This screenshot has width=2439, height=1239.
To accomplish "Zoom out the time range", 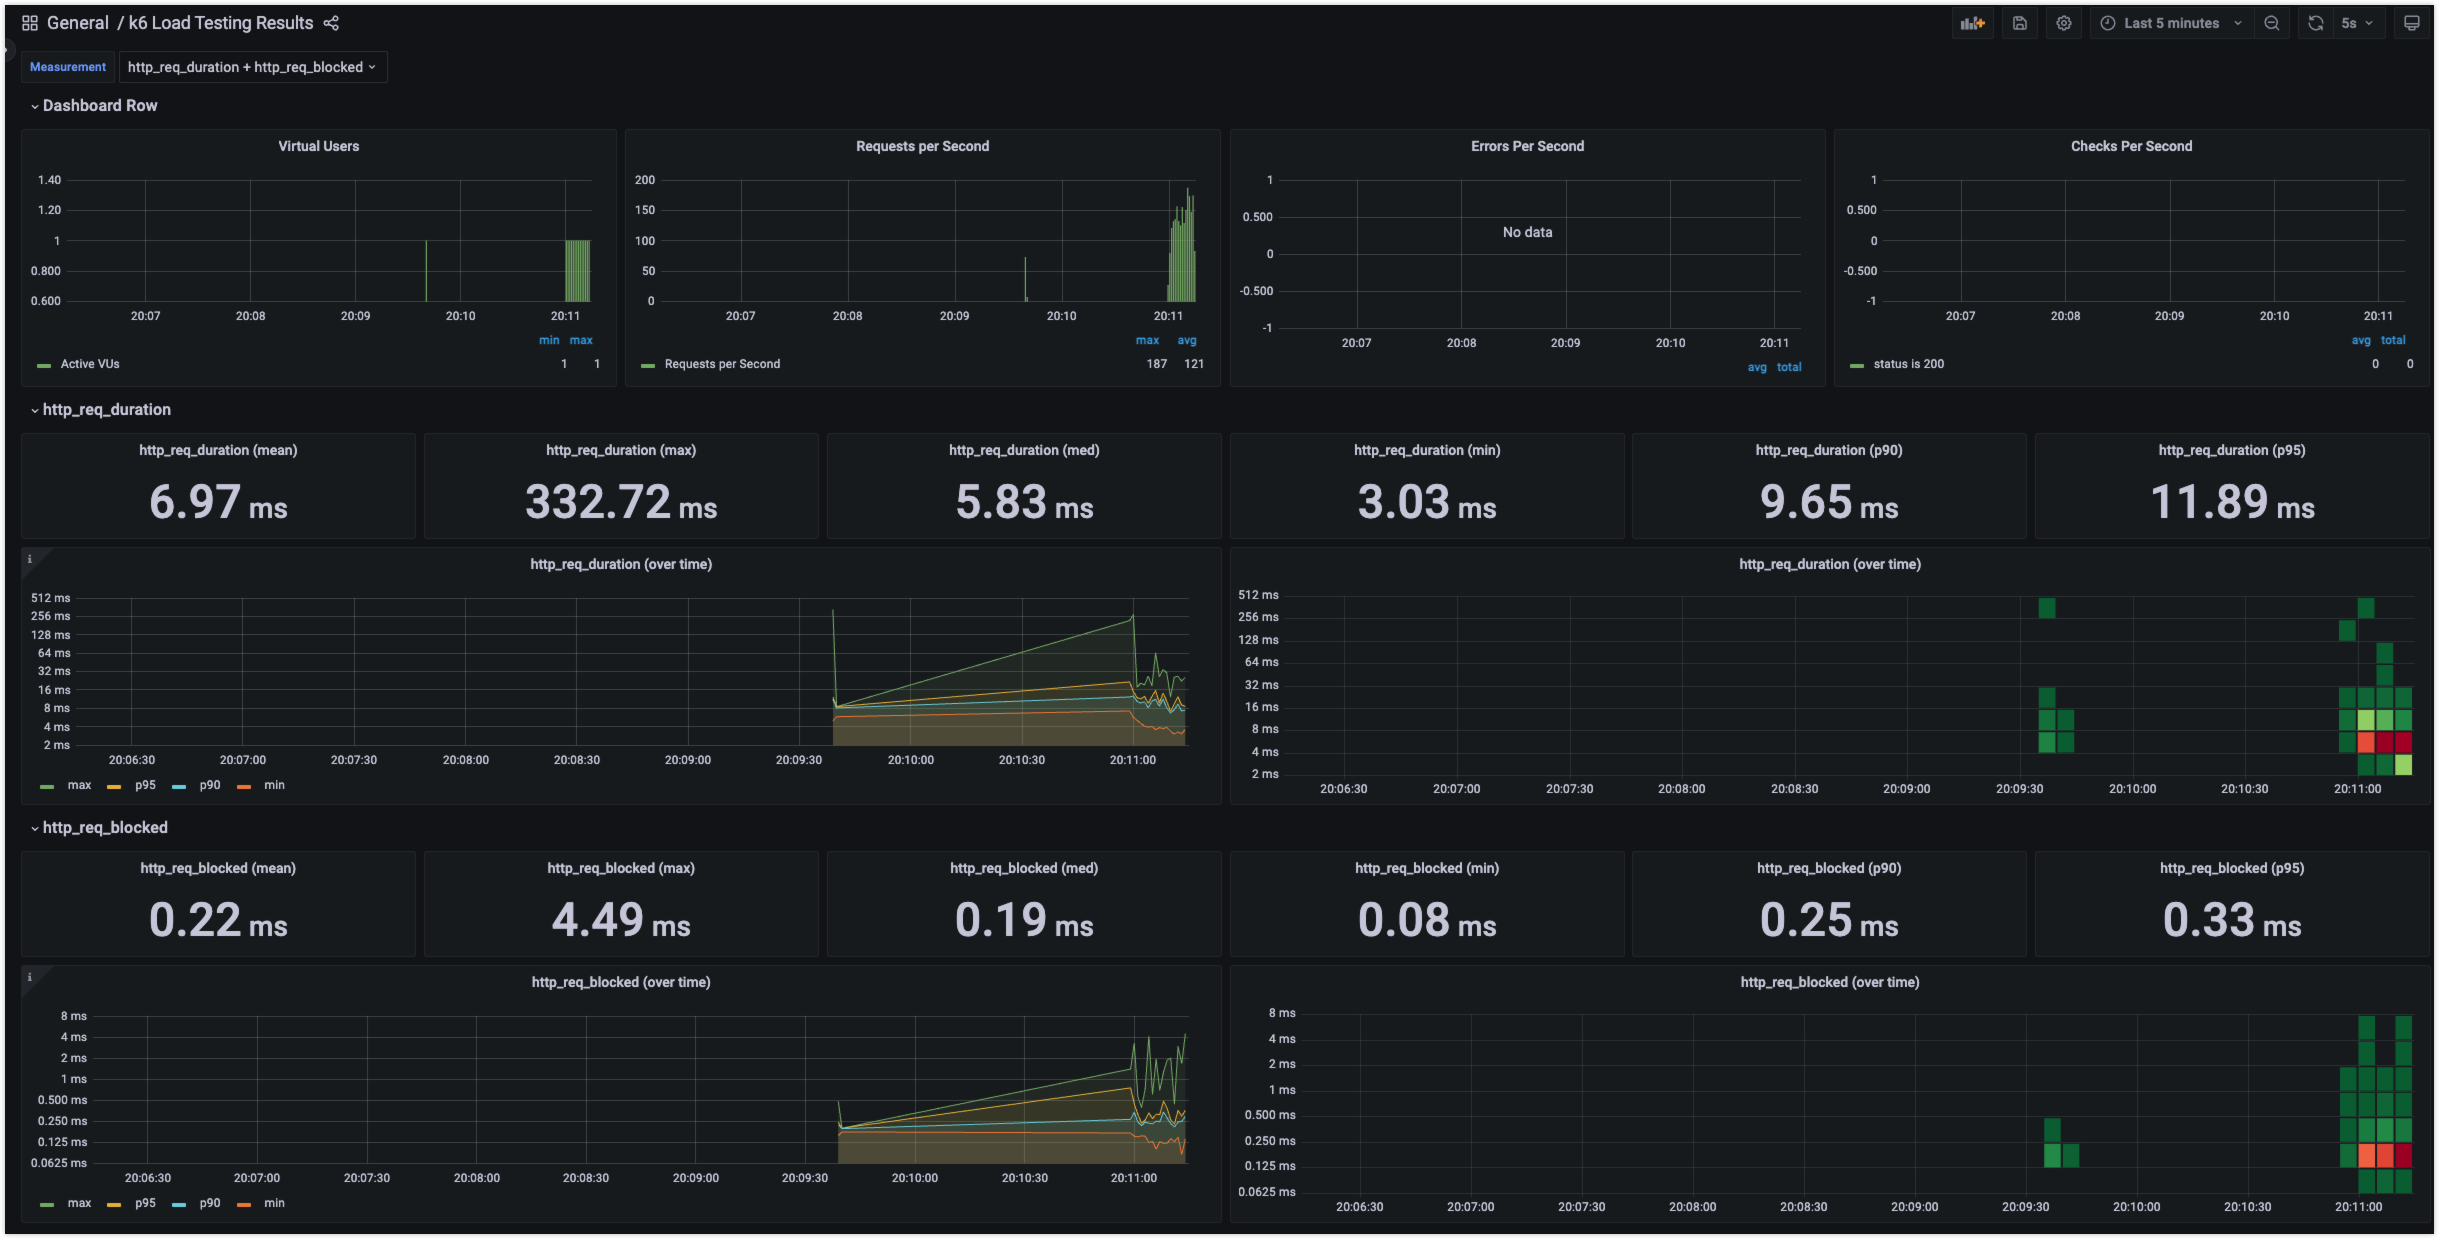I will (2272, 23).
